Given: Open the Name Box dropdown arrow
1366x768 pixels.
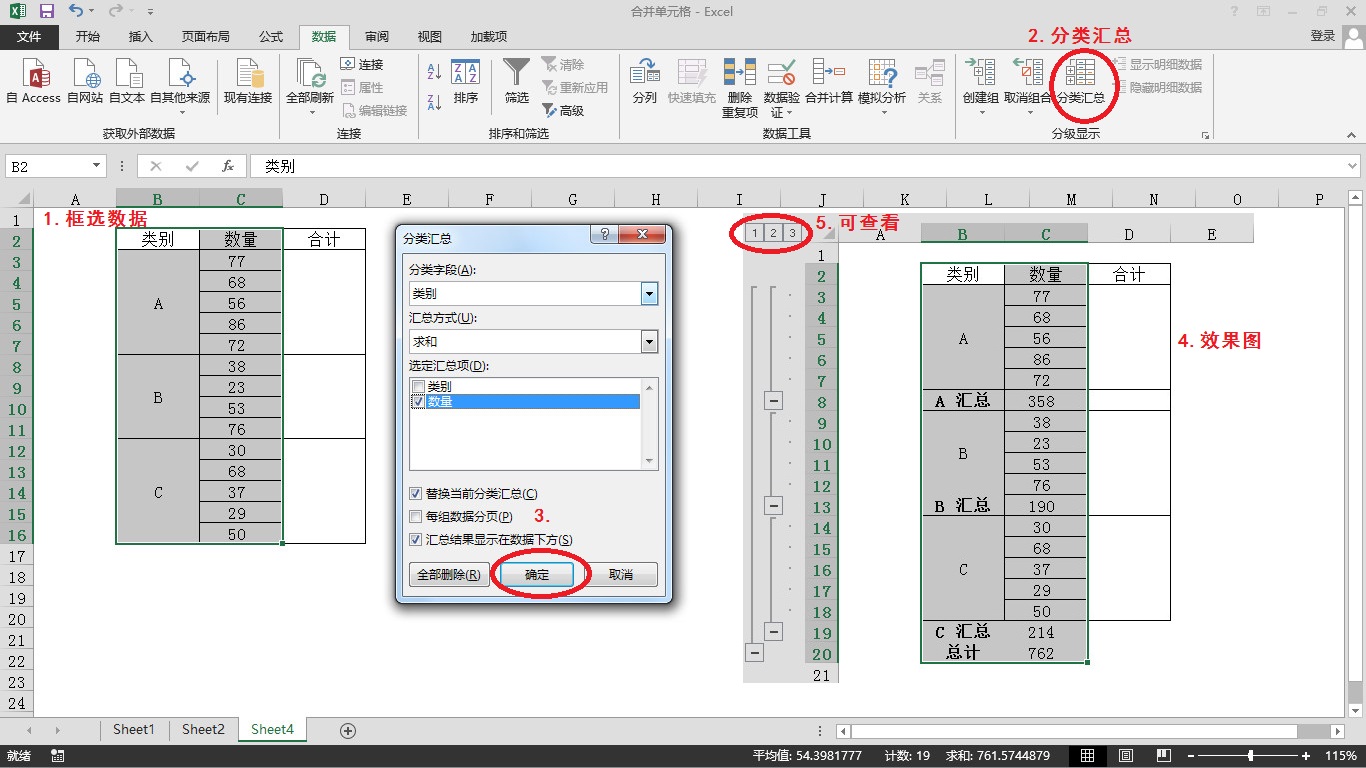Looking at the screenshot, I should (x=97, y=166).
